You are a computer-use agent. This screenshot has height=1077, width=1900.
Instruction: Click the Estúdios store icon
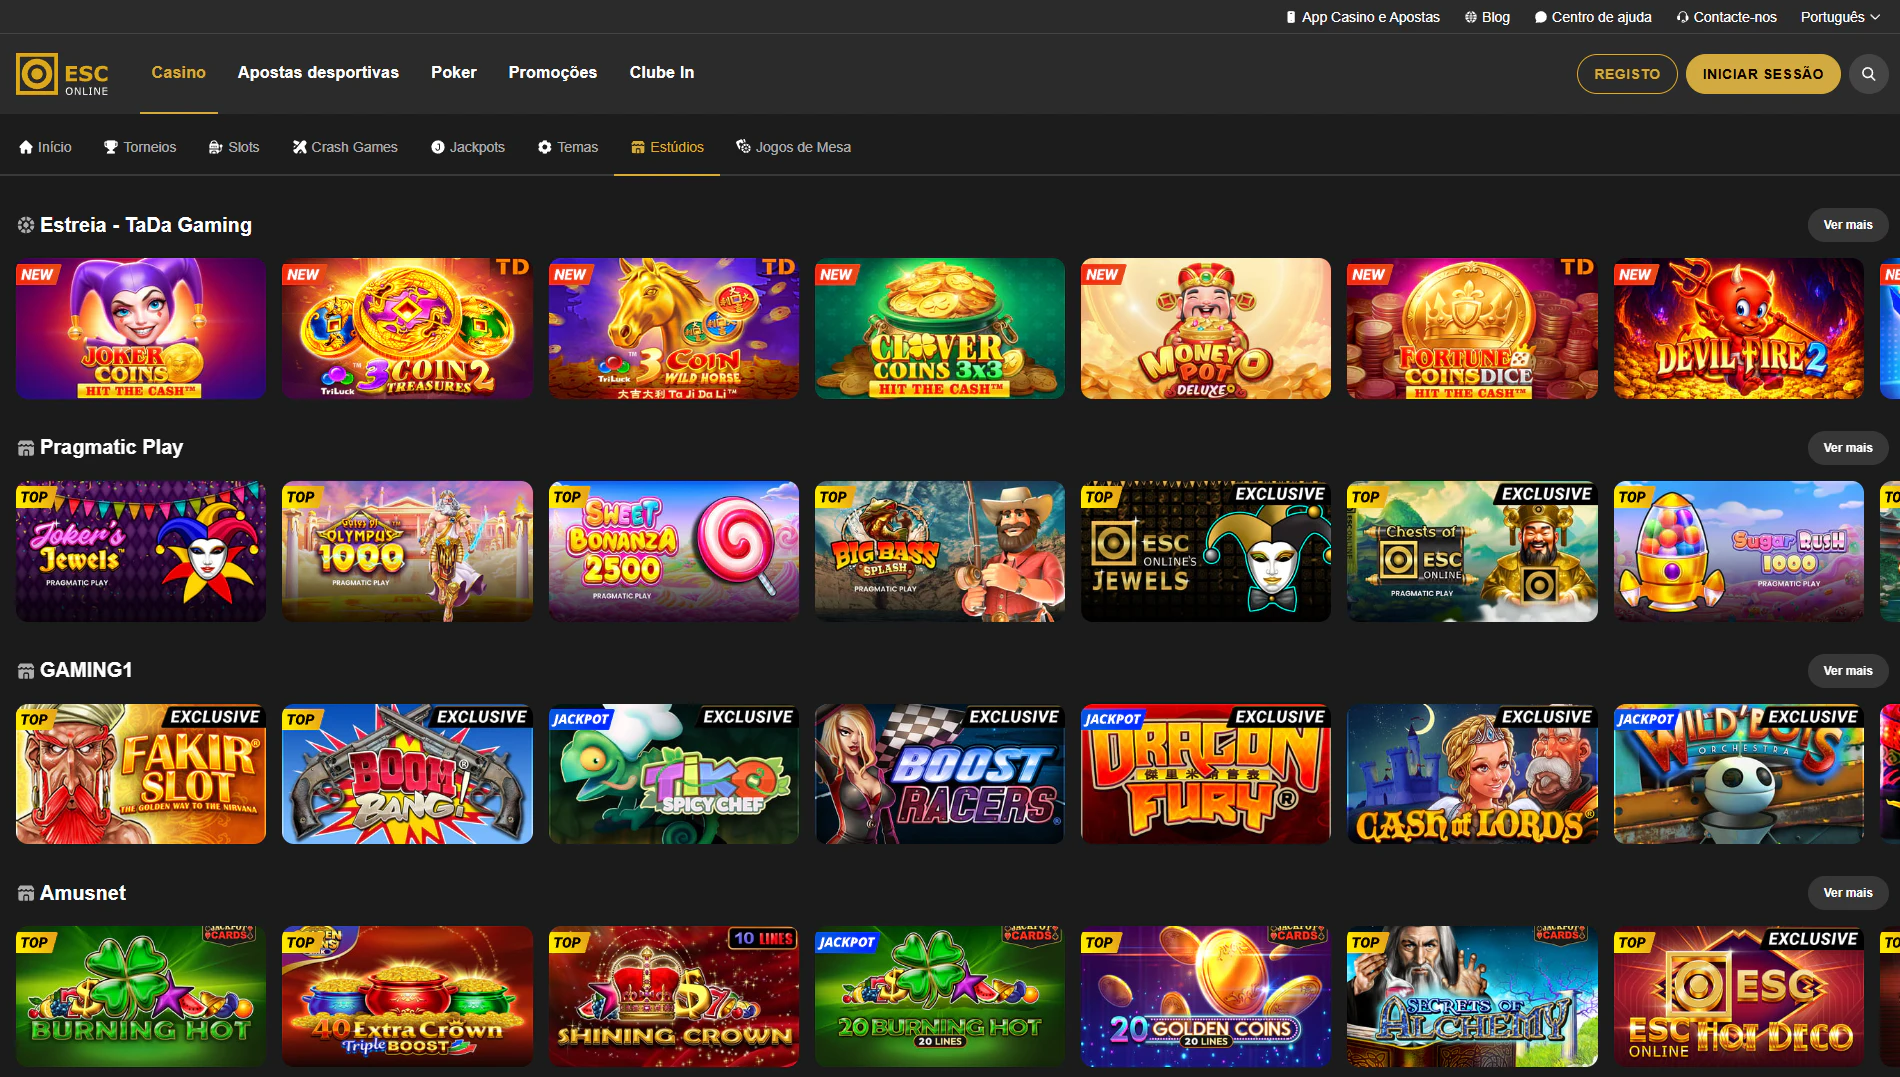point(638,147)
